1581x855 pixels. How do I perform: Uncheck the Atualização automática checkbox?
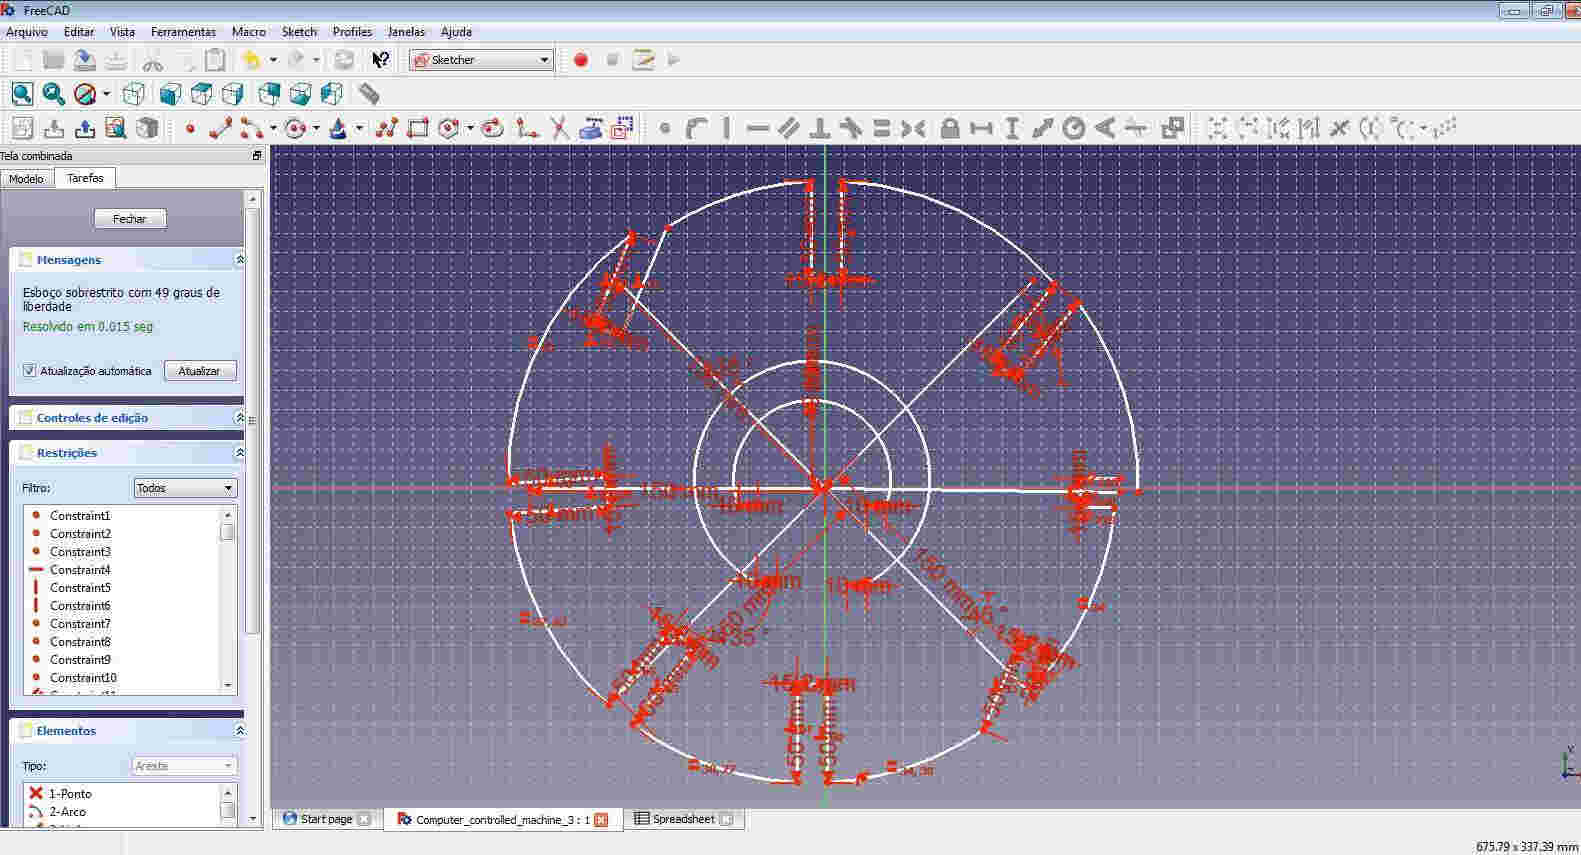tap(30, 371)
